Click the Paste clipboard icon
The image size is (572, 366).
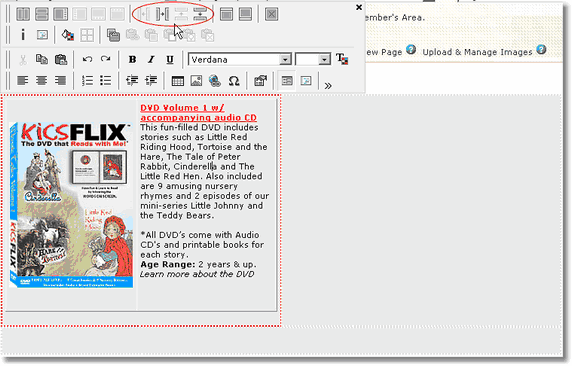click(61, 59)
